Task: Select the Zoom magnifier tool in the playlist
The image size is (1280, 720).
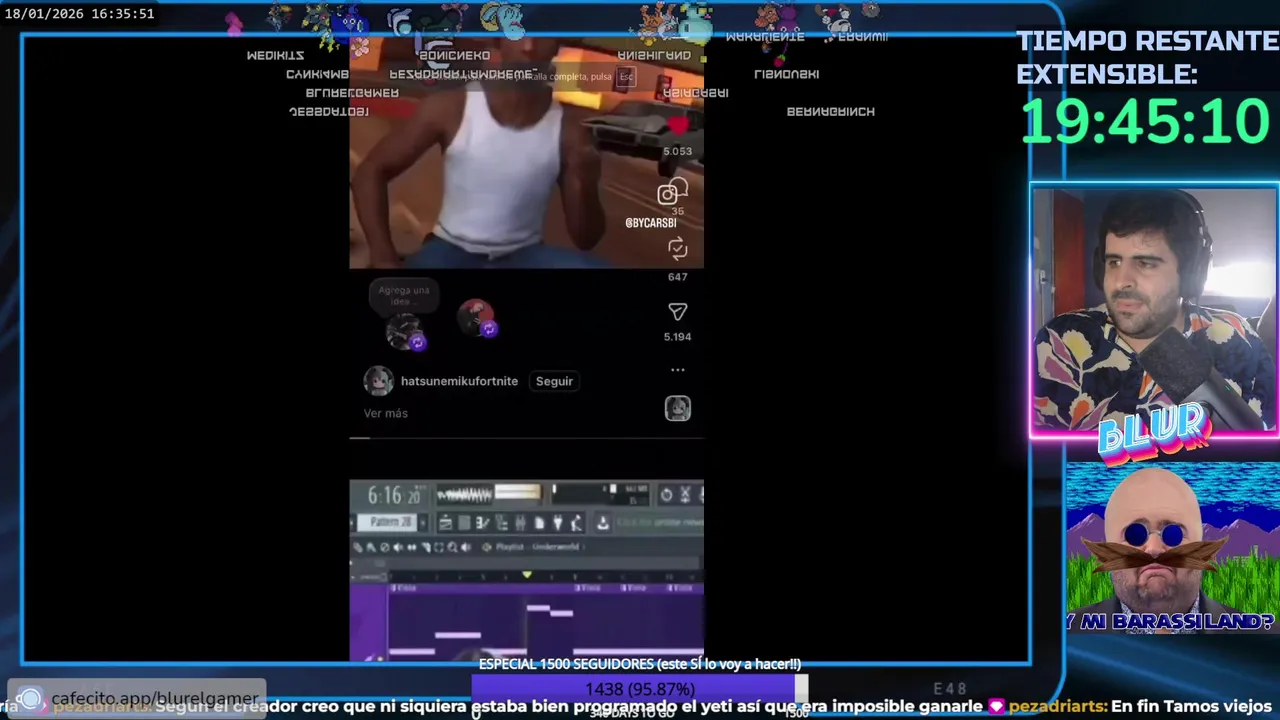Action: (452, 547)
